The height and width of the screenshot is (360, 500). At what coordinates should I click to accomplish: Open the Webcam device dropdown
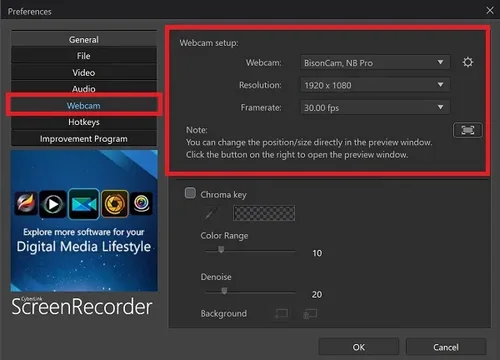tap(375, 63)
